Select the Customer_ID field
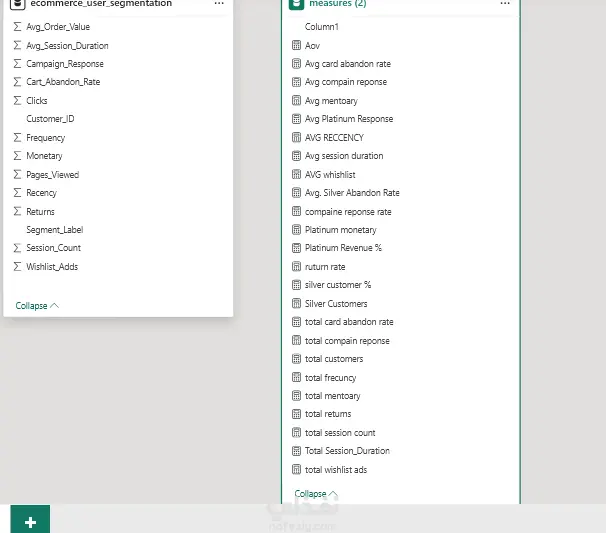Viewport: 606px width, 533px height. click(50, 119)
